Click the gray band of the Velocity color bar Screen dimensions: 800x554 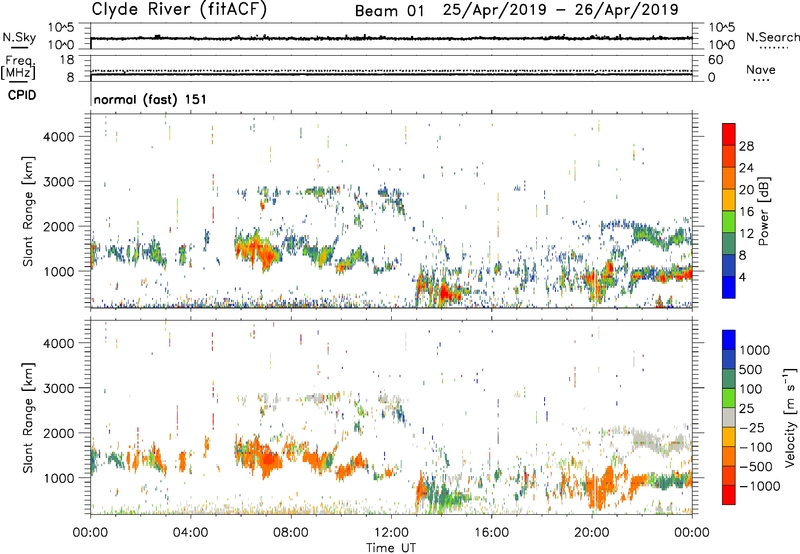click(x=729, y=418)
